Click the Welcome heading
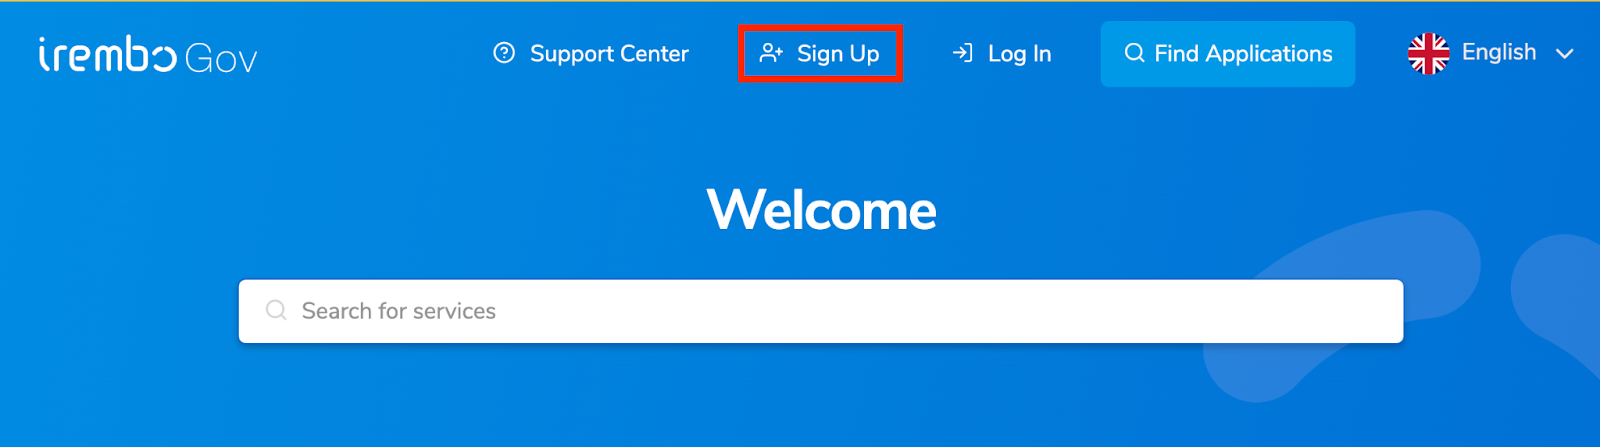1600x447 pixels. [x=821, y=210]
